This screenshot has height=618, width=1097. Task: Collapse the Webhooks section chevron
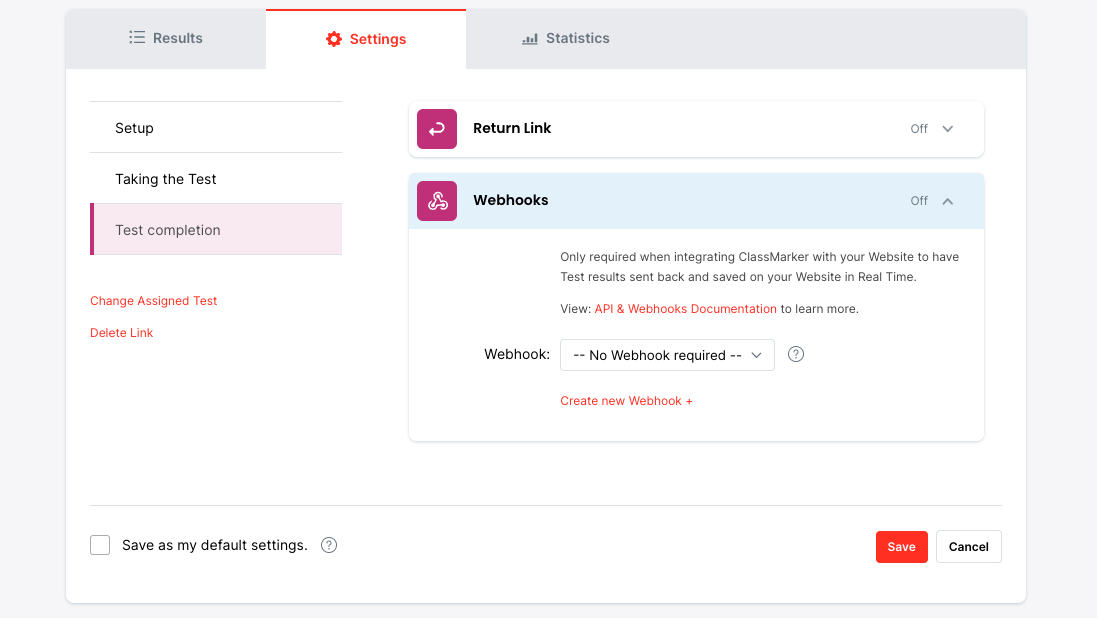click(948, 201)
